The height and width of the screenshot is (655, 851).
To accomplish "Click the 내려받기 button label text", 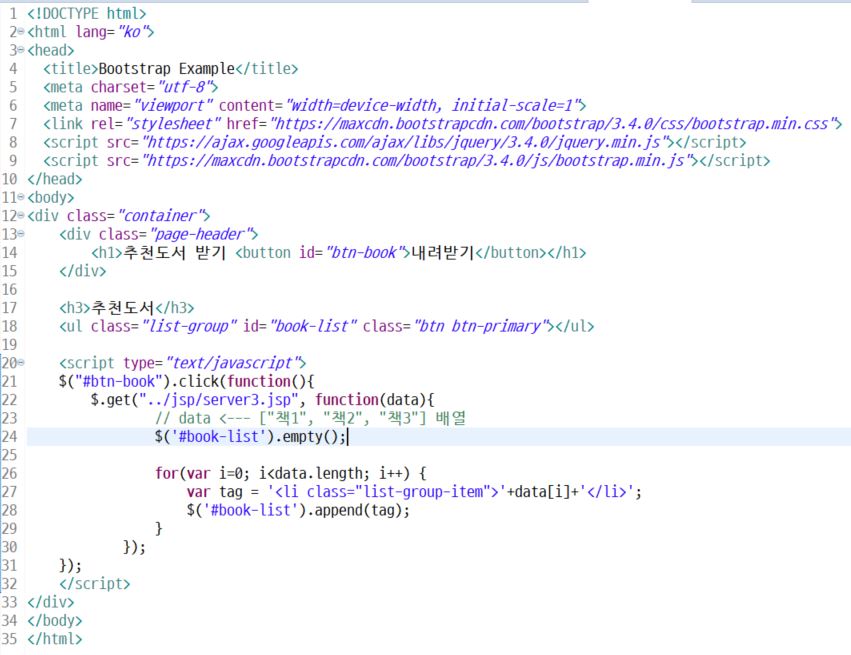I will 443,252.
